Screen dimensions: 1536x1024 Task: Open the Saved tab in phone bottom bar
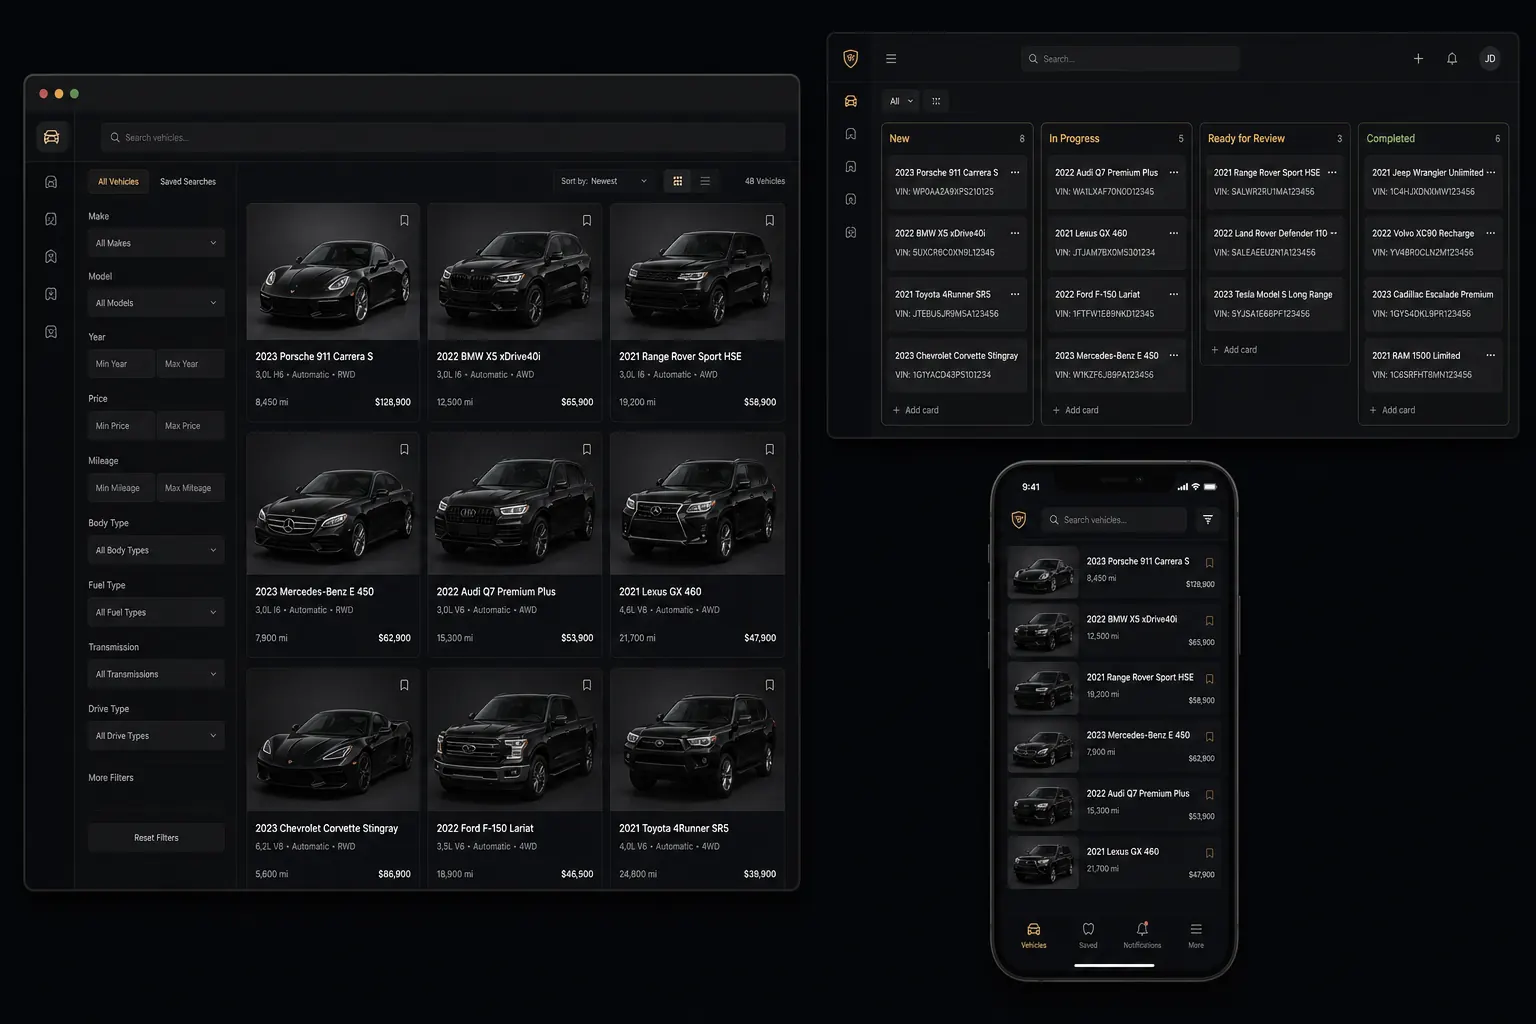(x=1088, y=935)
